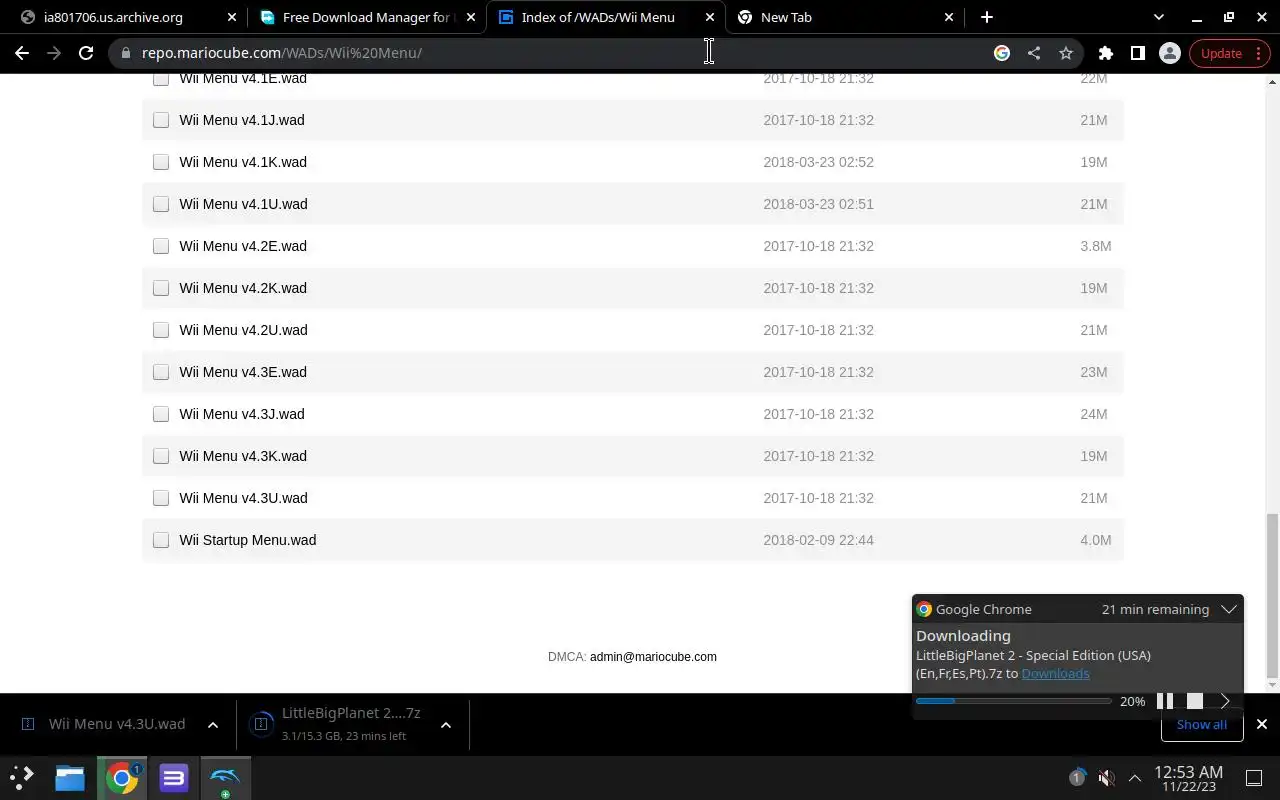This screenshot has height=800, width=1280.
Task: Tick checkbox for Wii Menu v4.1U.wad
Action: tap(161, 204)
